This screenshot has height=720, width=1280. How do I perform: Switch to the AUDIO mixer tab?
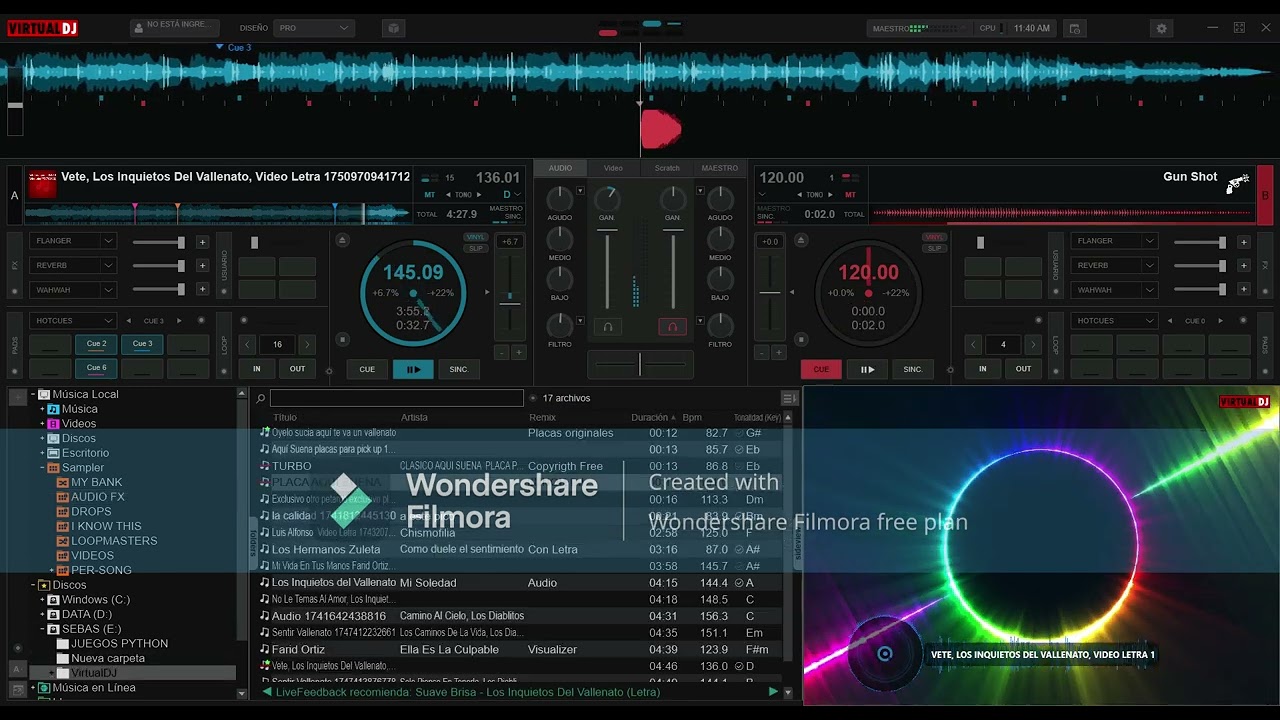tap(560, 168)
